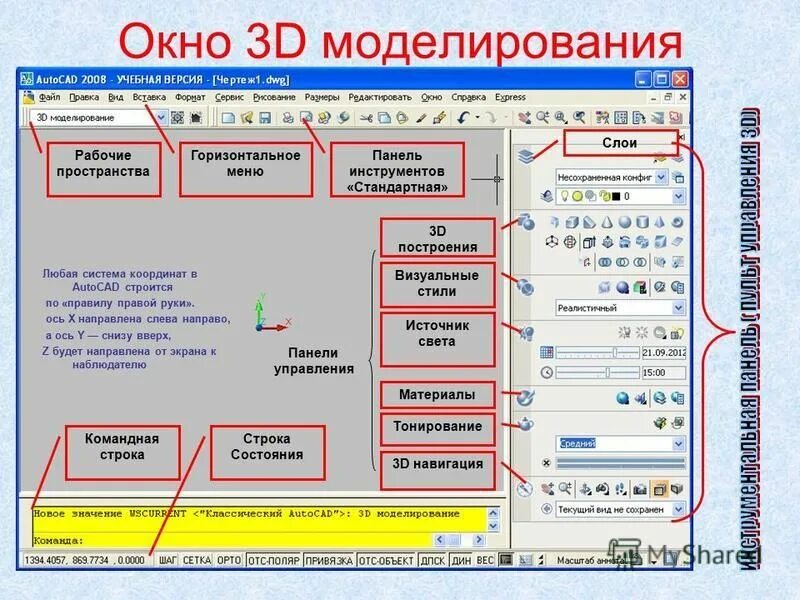Open the Express menu
Viewport: 800px width, 600px height.
(x=510, y=97)
